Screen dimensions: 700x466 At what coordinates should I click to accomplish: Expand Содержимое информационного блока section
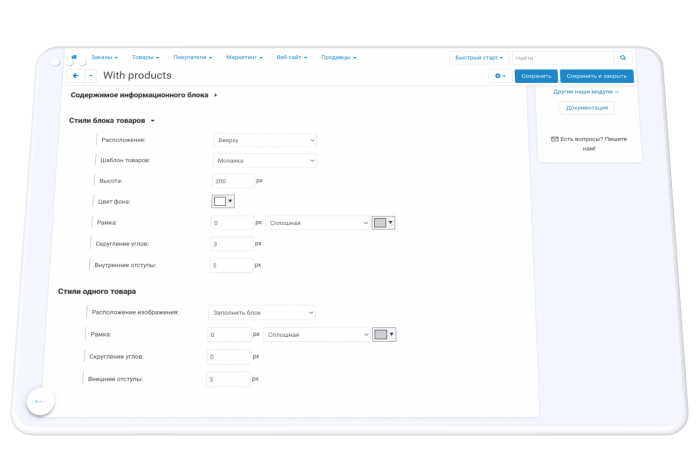pyautogui.click(x=143, y=95)
